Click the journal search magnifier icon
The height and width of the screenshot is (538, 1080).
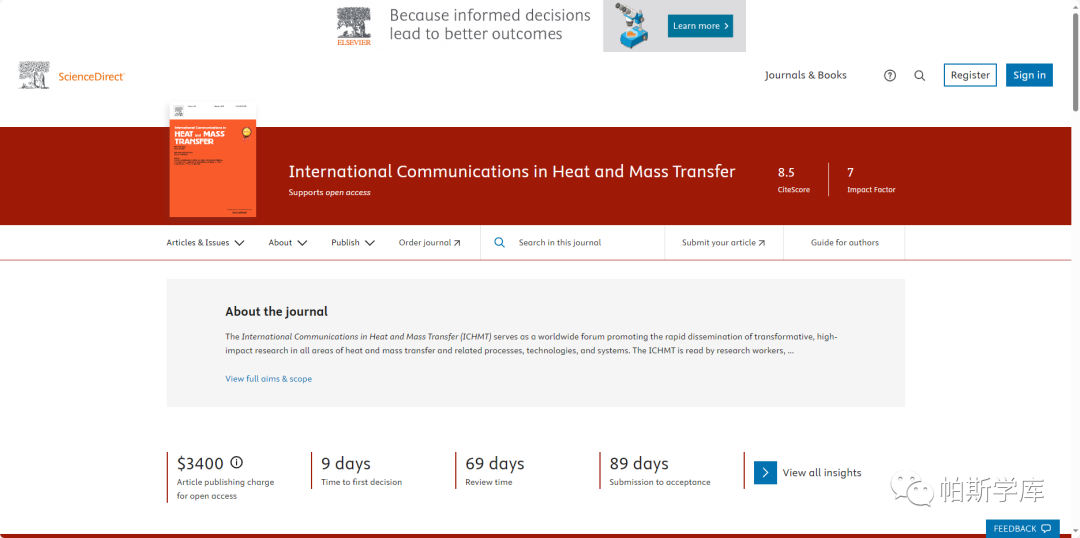pyautogui.click(x=500, y=242)
